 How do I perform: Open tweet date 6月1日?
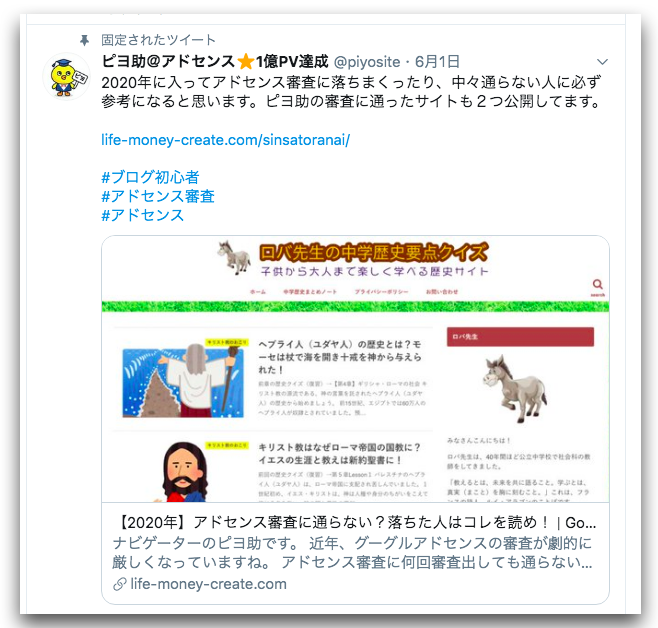437,62
